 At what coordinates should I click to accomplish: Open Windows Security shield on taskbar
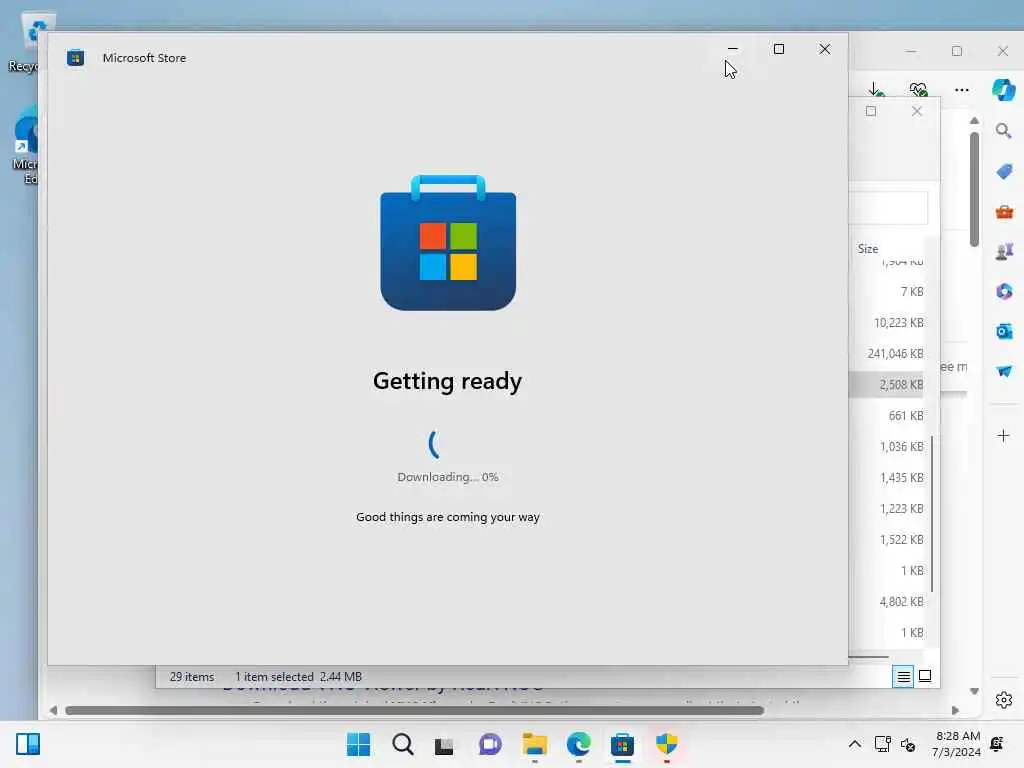[667, 744]
